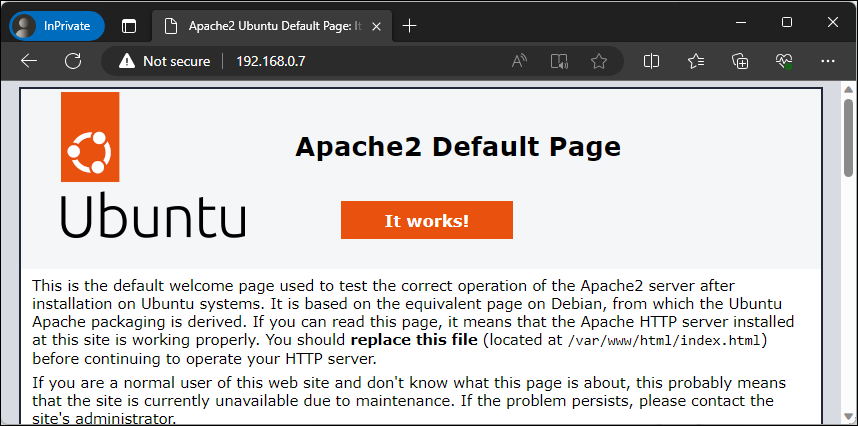Open Collections icon
This screenshot has width=858, height=426.
click(740, 61)
